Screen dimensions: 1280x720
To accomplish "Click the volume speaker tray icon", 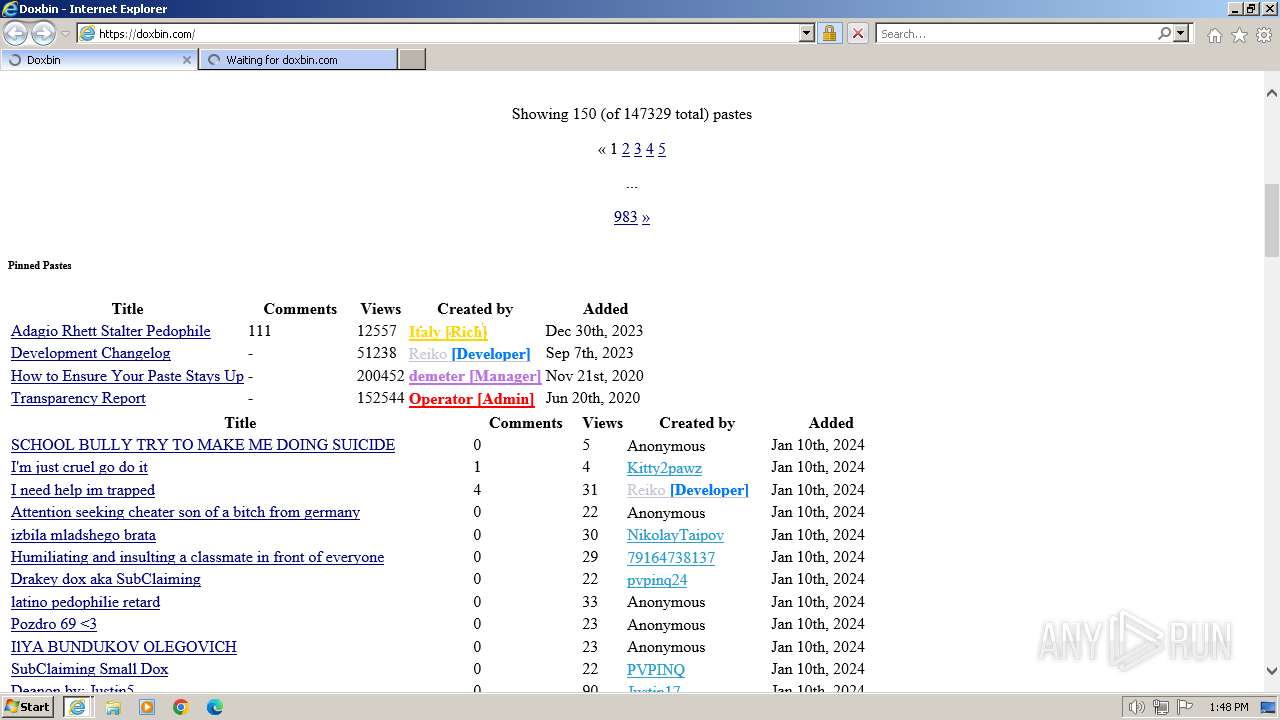I will [1137, 707].
